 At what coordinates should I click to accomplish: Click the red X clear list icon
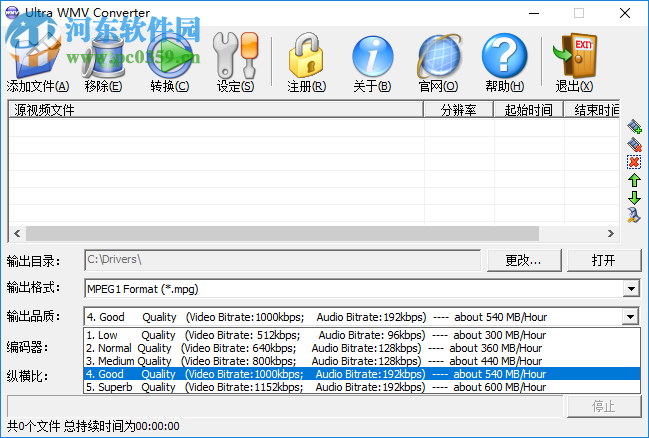pos(634,162)
